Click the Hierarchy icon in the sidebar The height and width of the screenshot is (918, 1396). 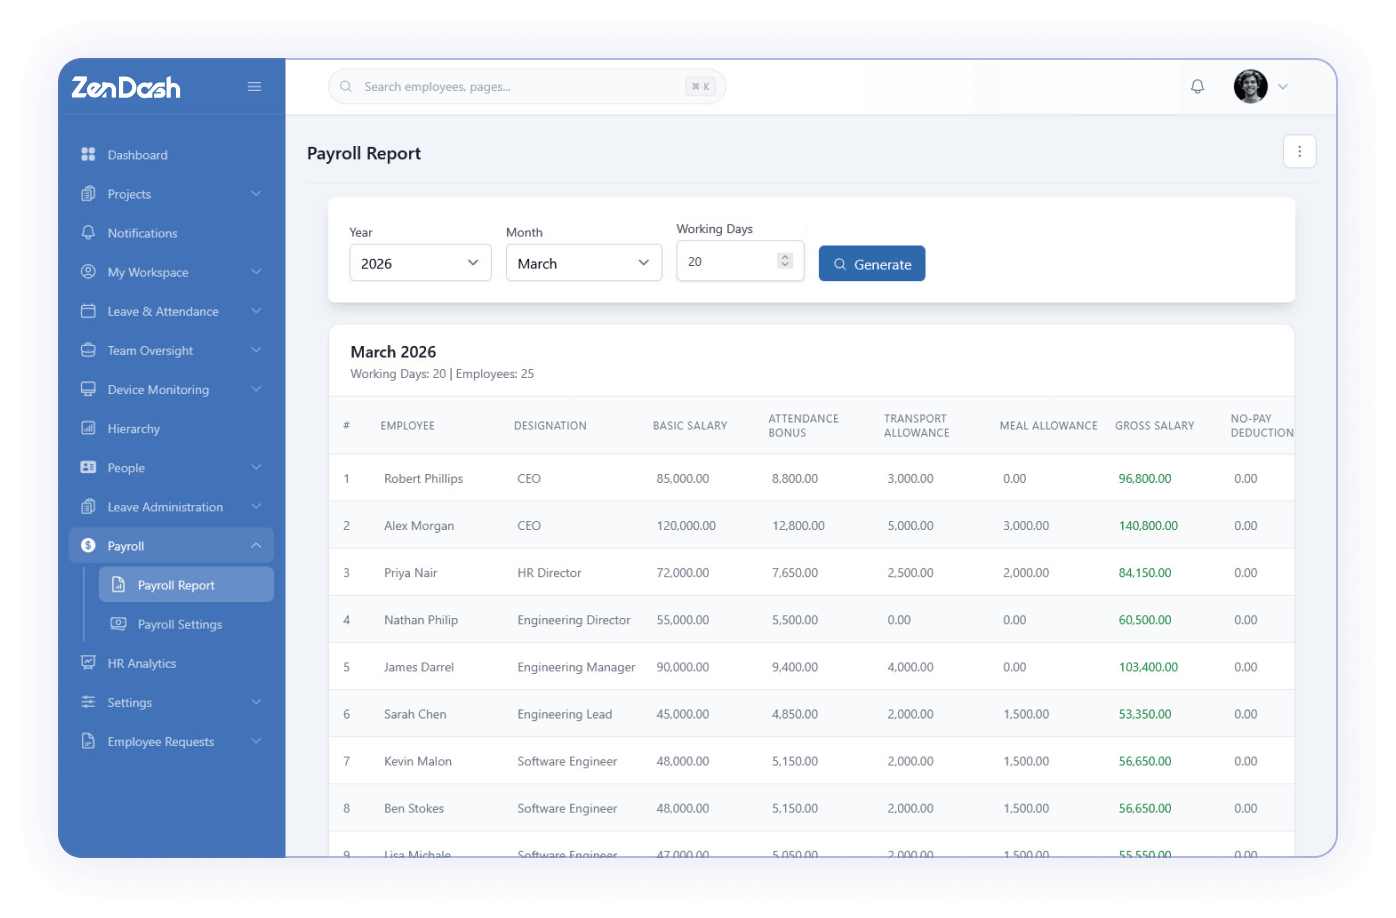(88, 428)
